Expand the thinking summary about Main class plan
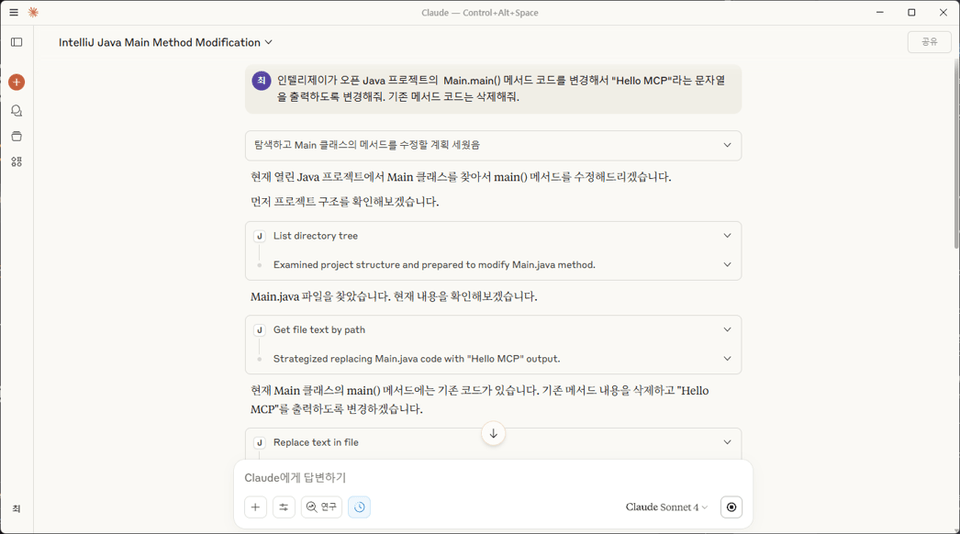Screen dimensions: 960x534 493,145
